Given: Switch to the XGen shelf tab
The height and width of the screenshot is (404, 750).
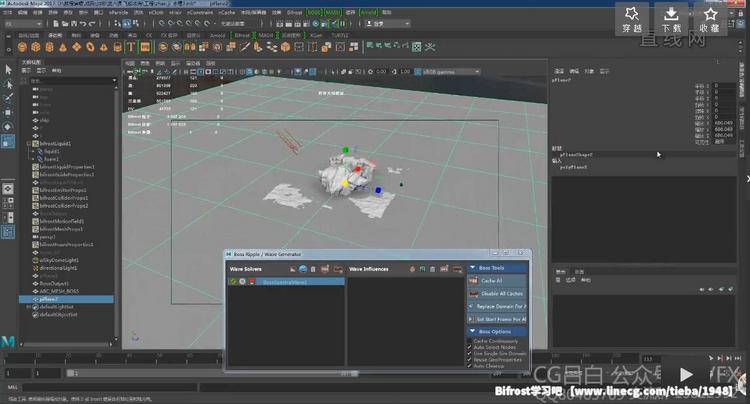Looking at the screenshot, I should (316, 35).
